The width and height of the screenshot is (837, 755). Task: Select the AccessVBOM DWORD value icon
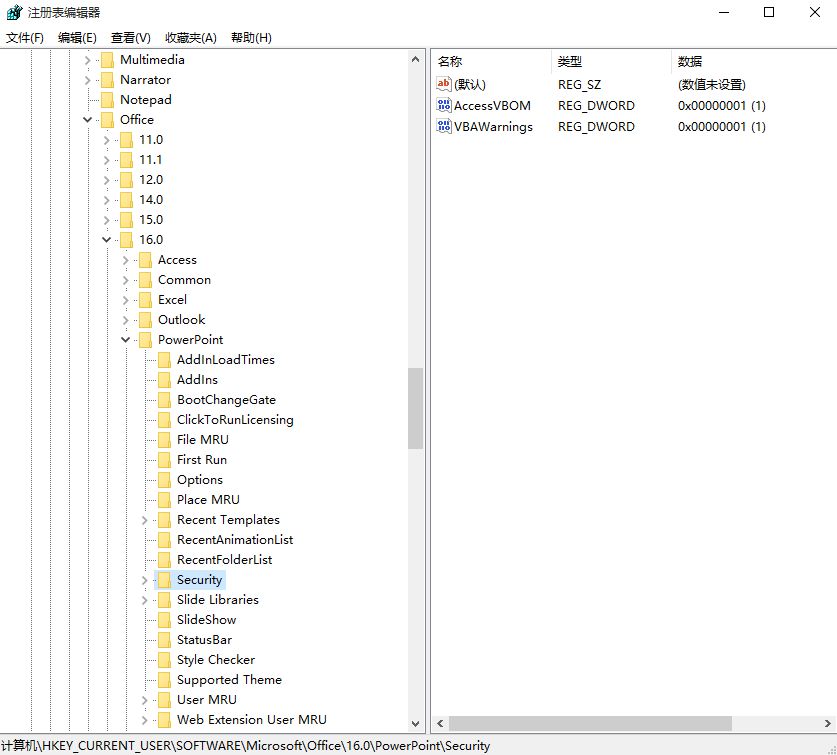[x=444, y=105]
